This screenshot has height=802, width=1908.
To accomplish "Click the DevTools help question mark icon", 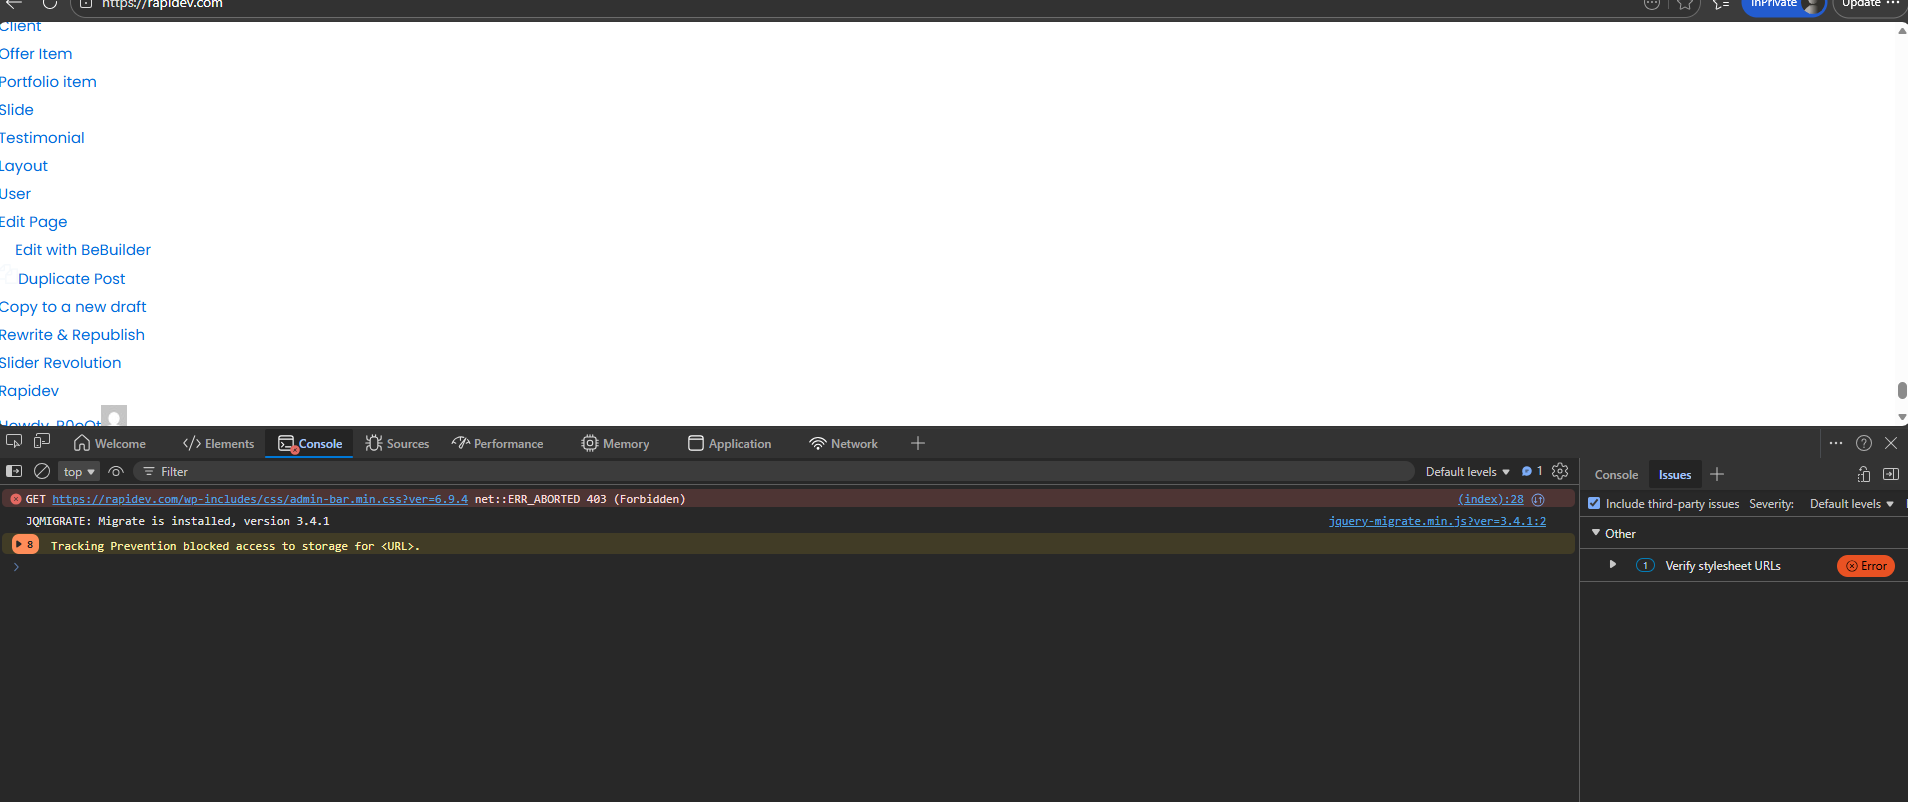I will [x=1864, y=443].
